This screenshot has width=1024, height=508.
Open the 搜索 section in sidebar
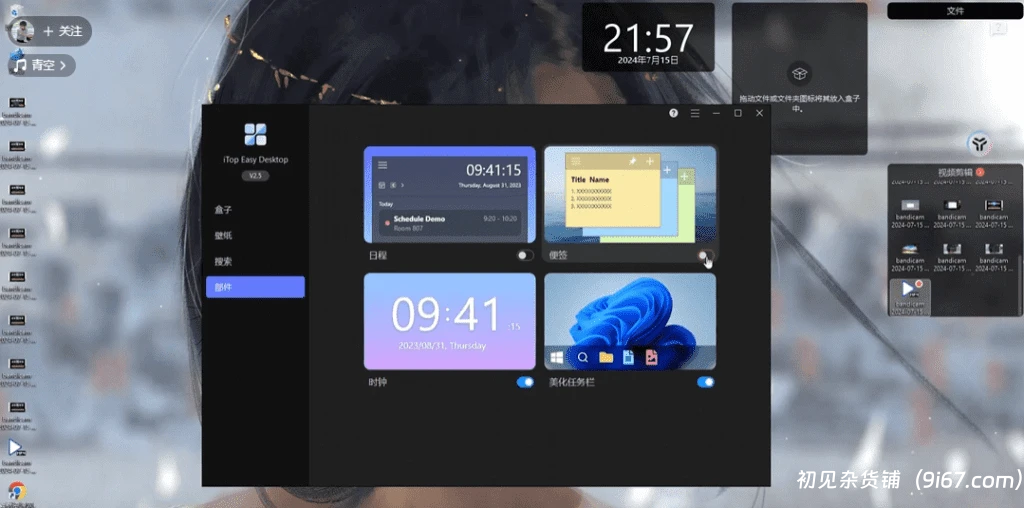pos(255,261)
